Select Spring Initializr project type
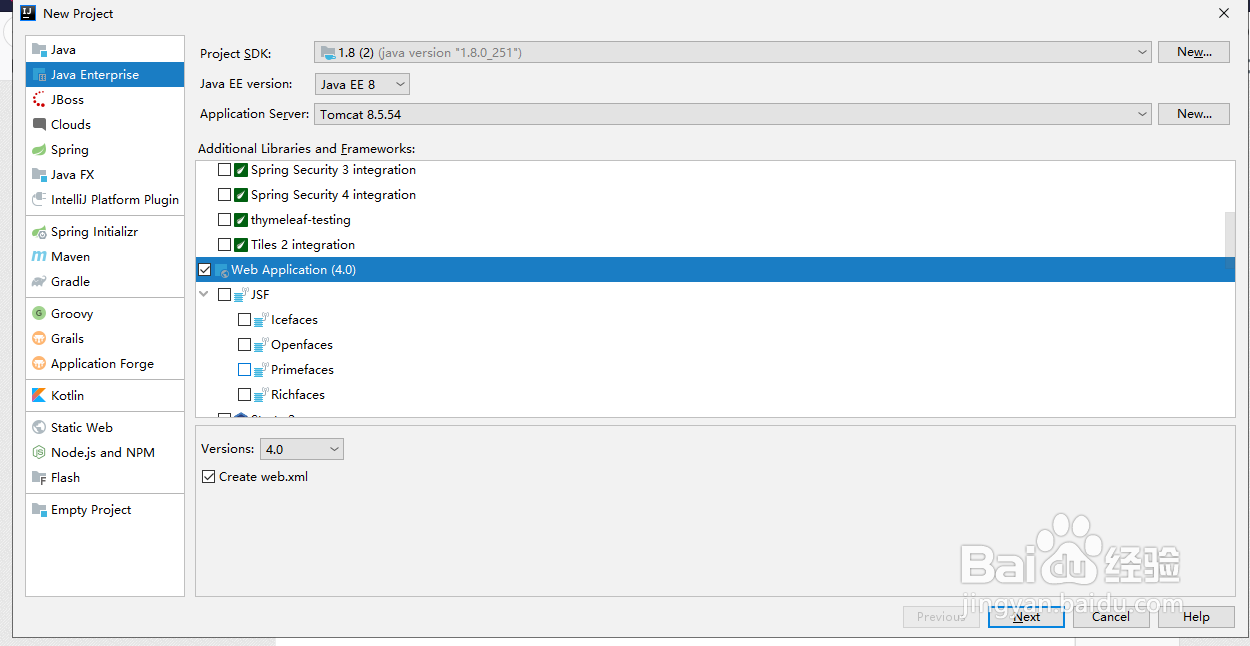The height and width of the screenshot is (646, 1250). [x=94, y=232]
